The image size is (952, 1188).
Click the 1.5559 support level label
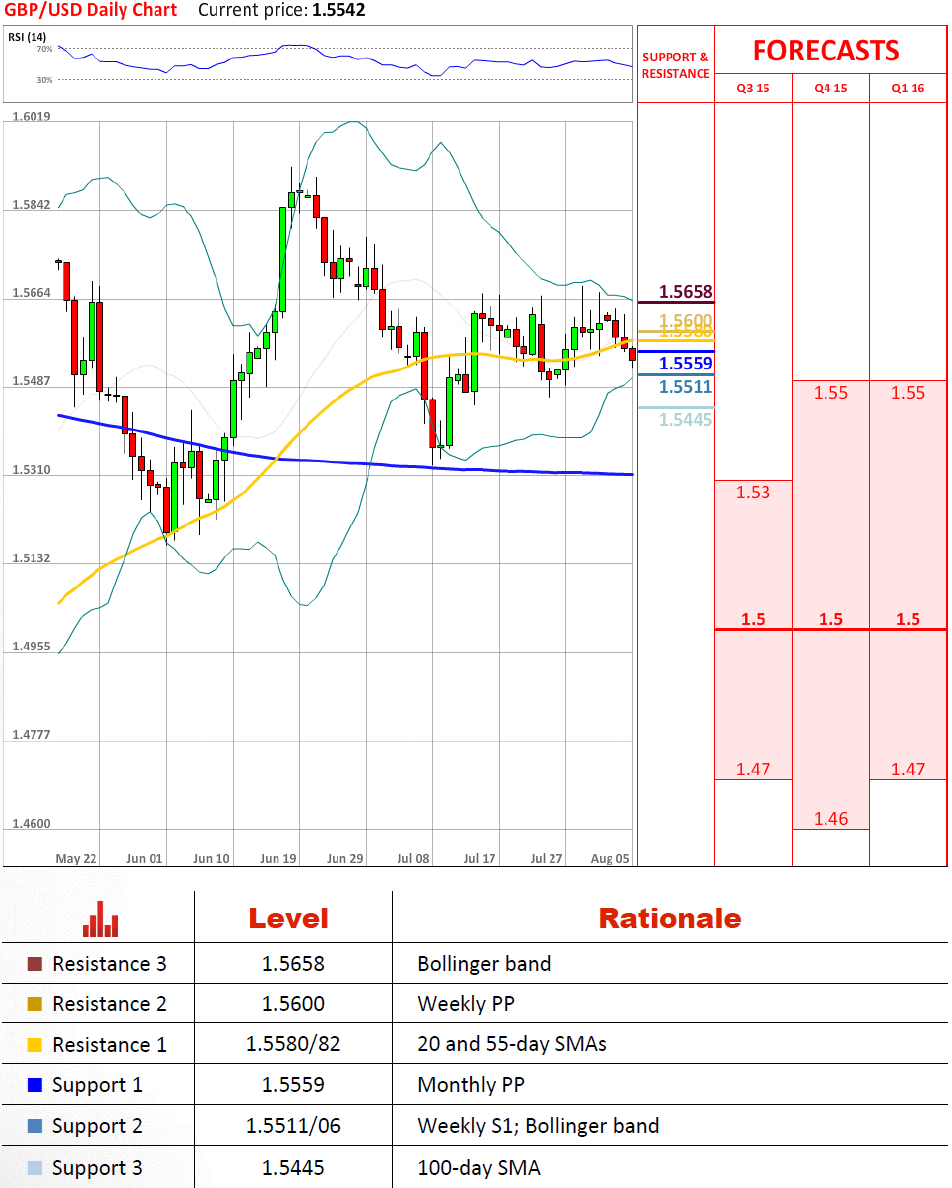(685, 364)
